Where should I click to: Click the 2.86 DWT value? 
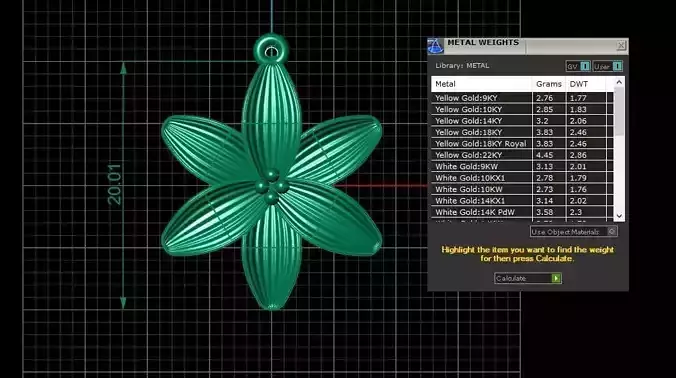578,155
